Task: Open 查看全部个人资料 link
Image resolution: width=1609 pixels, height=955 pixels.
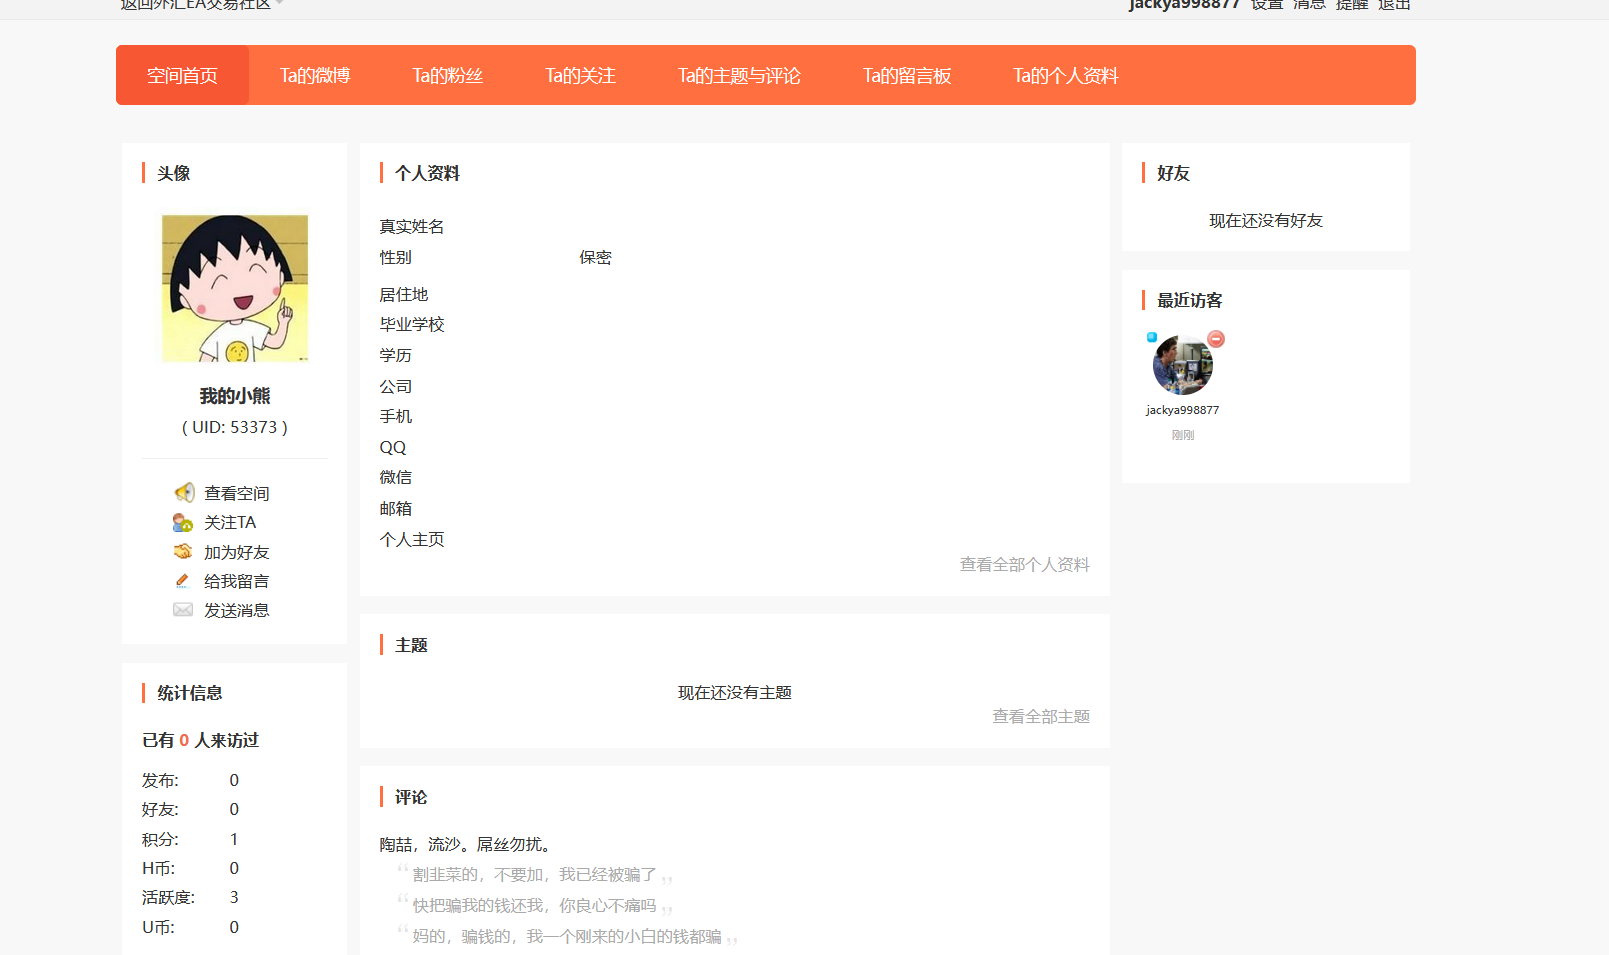Action: click(1025, 565)
